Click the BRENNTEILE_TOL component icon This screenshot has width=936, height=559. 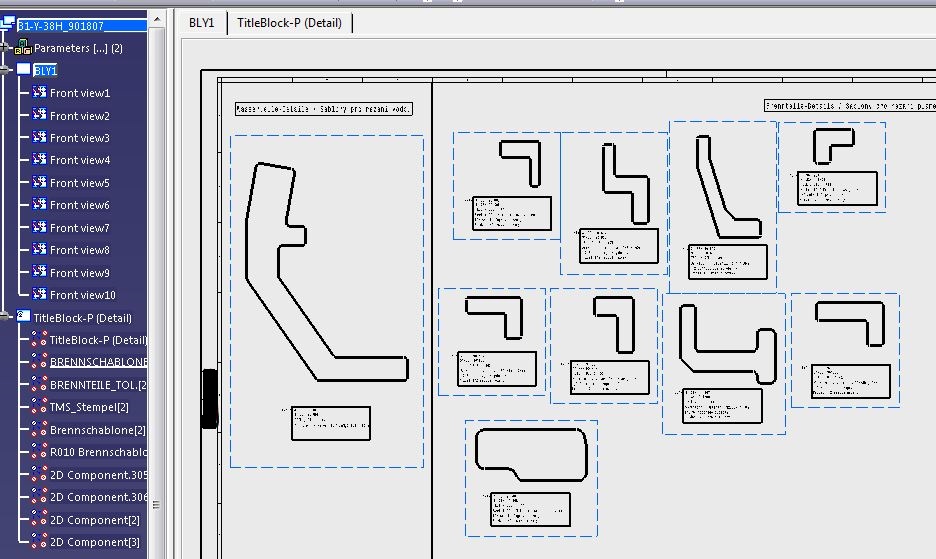[40, 384]
